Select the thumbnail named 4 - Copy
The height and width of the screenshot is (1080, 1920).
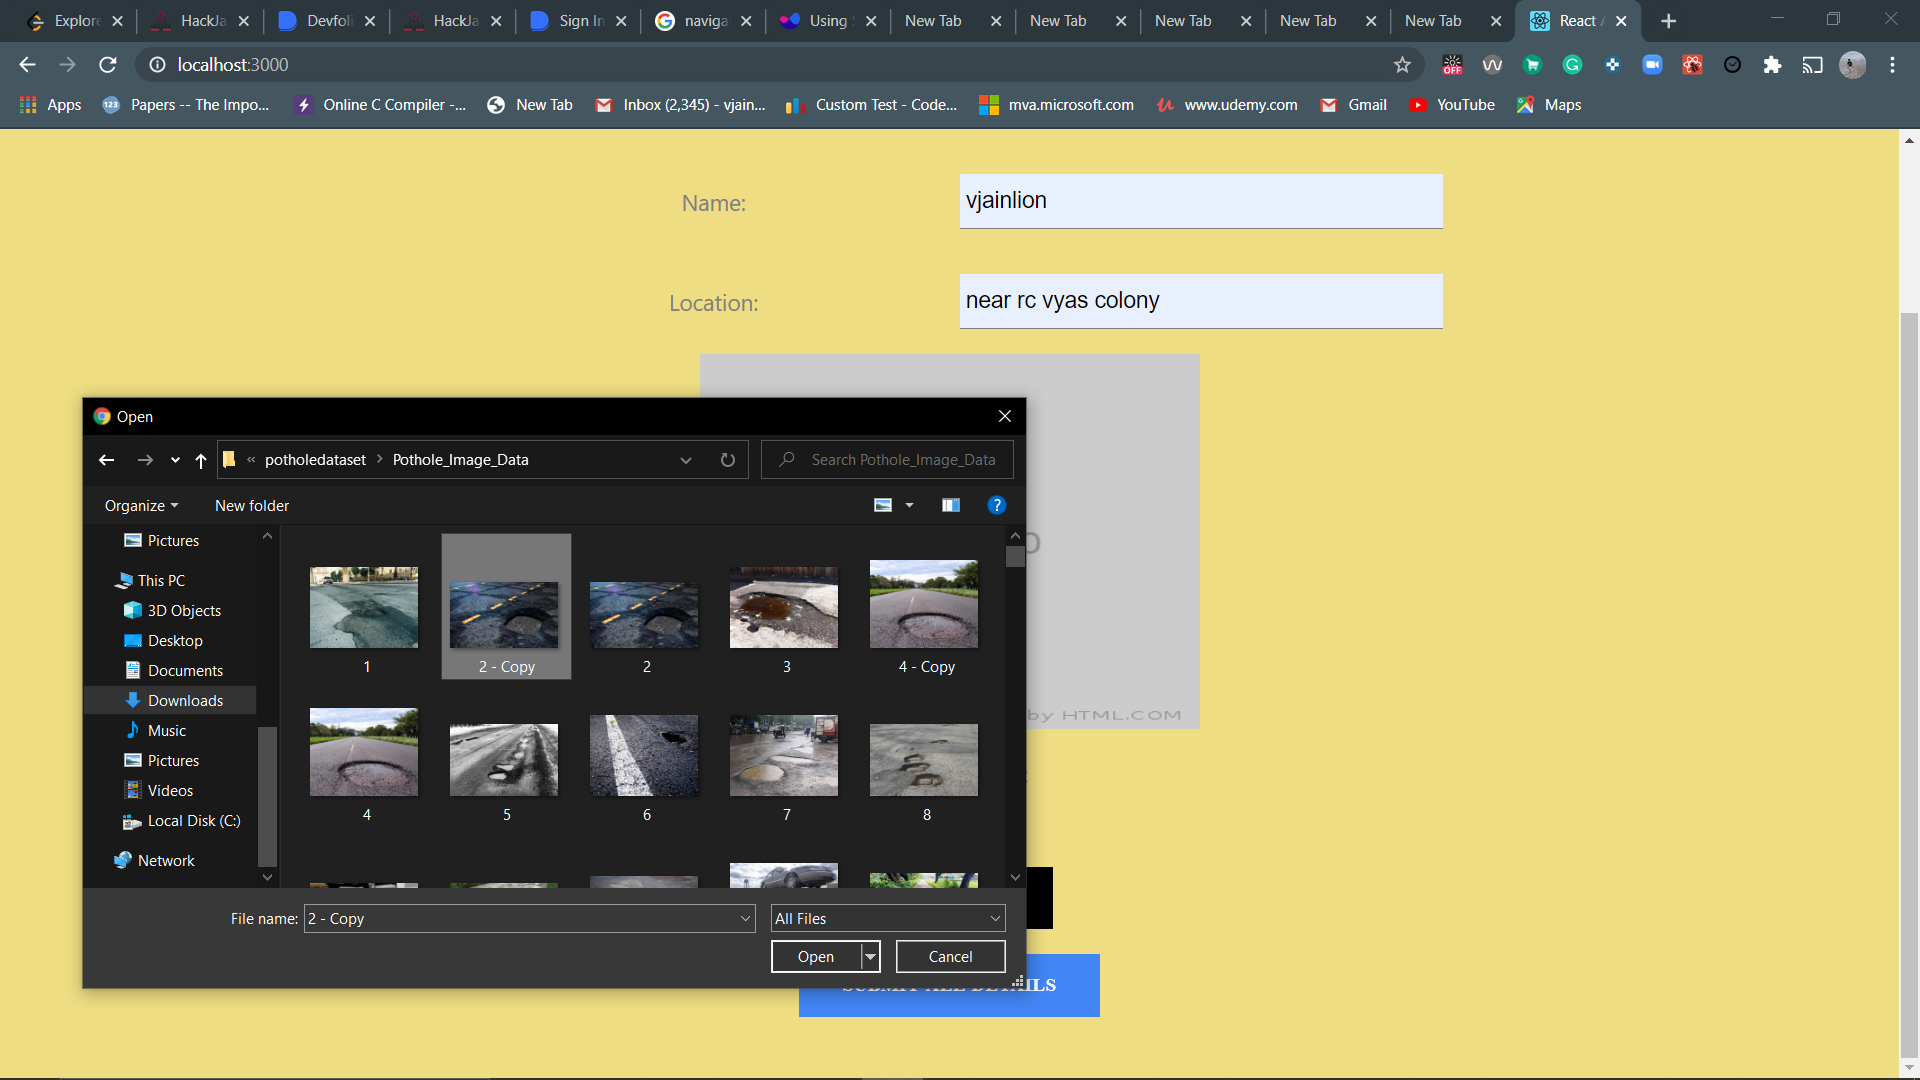point(924,615)
